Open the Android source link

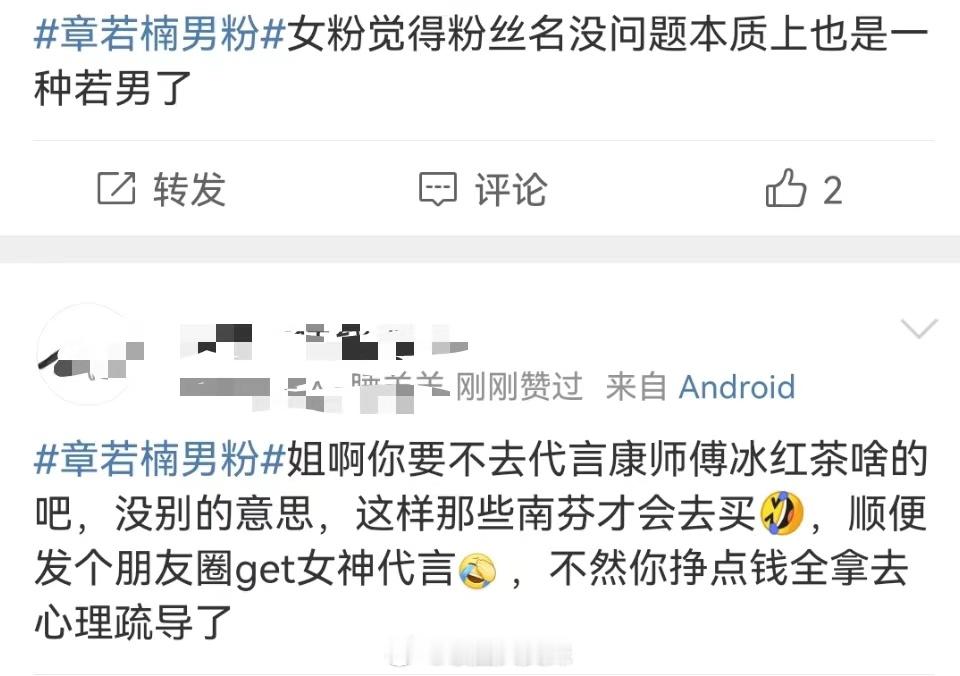[737, 387]
